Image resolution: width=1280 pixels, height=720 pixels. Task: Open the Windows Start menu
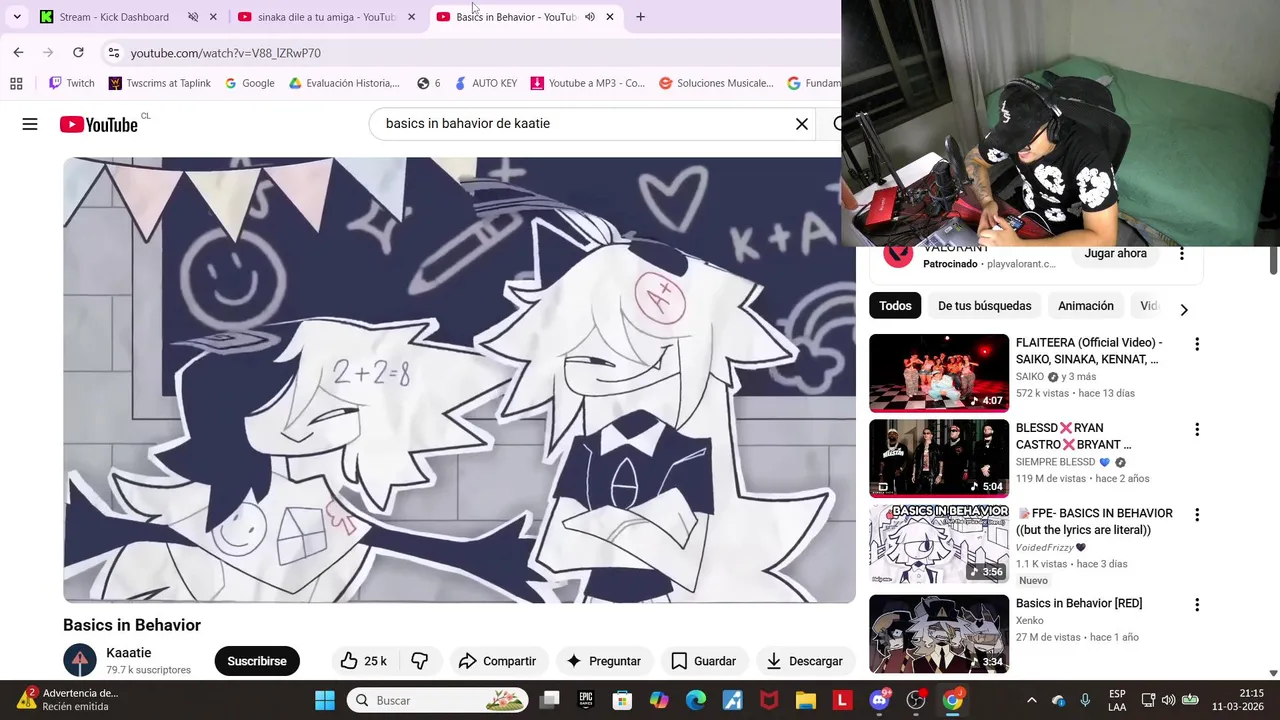[325, 700]
